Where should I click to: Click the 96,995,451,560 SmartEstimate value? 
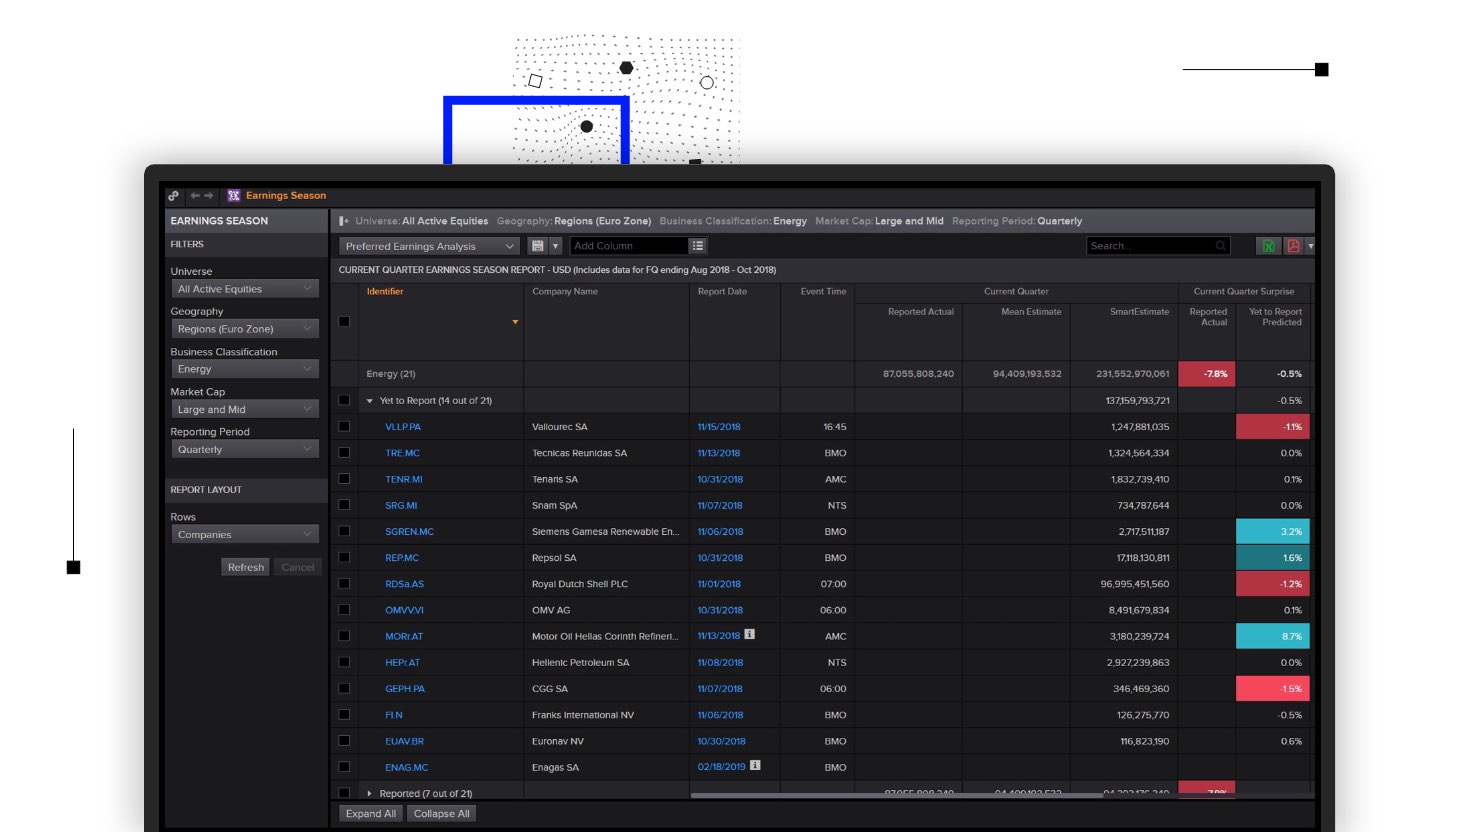point(1135,584)
